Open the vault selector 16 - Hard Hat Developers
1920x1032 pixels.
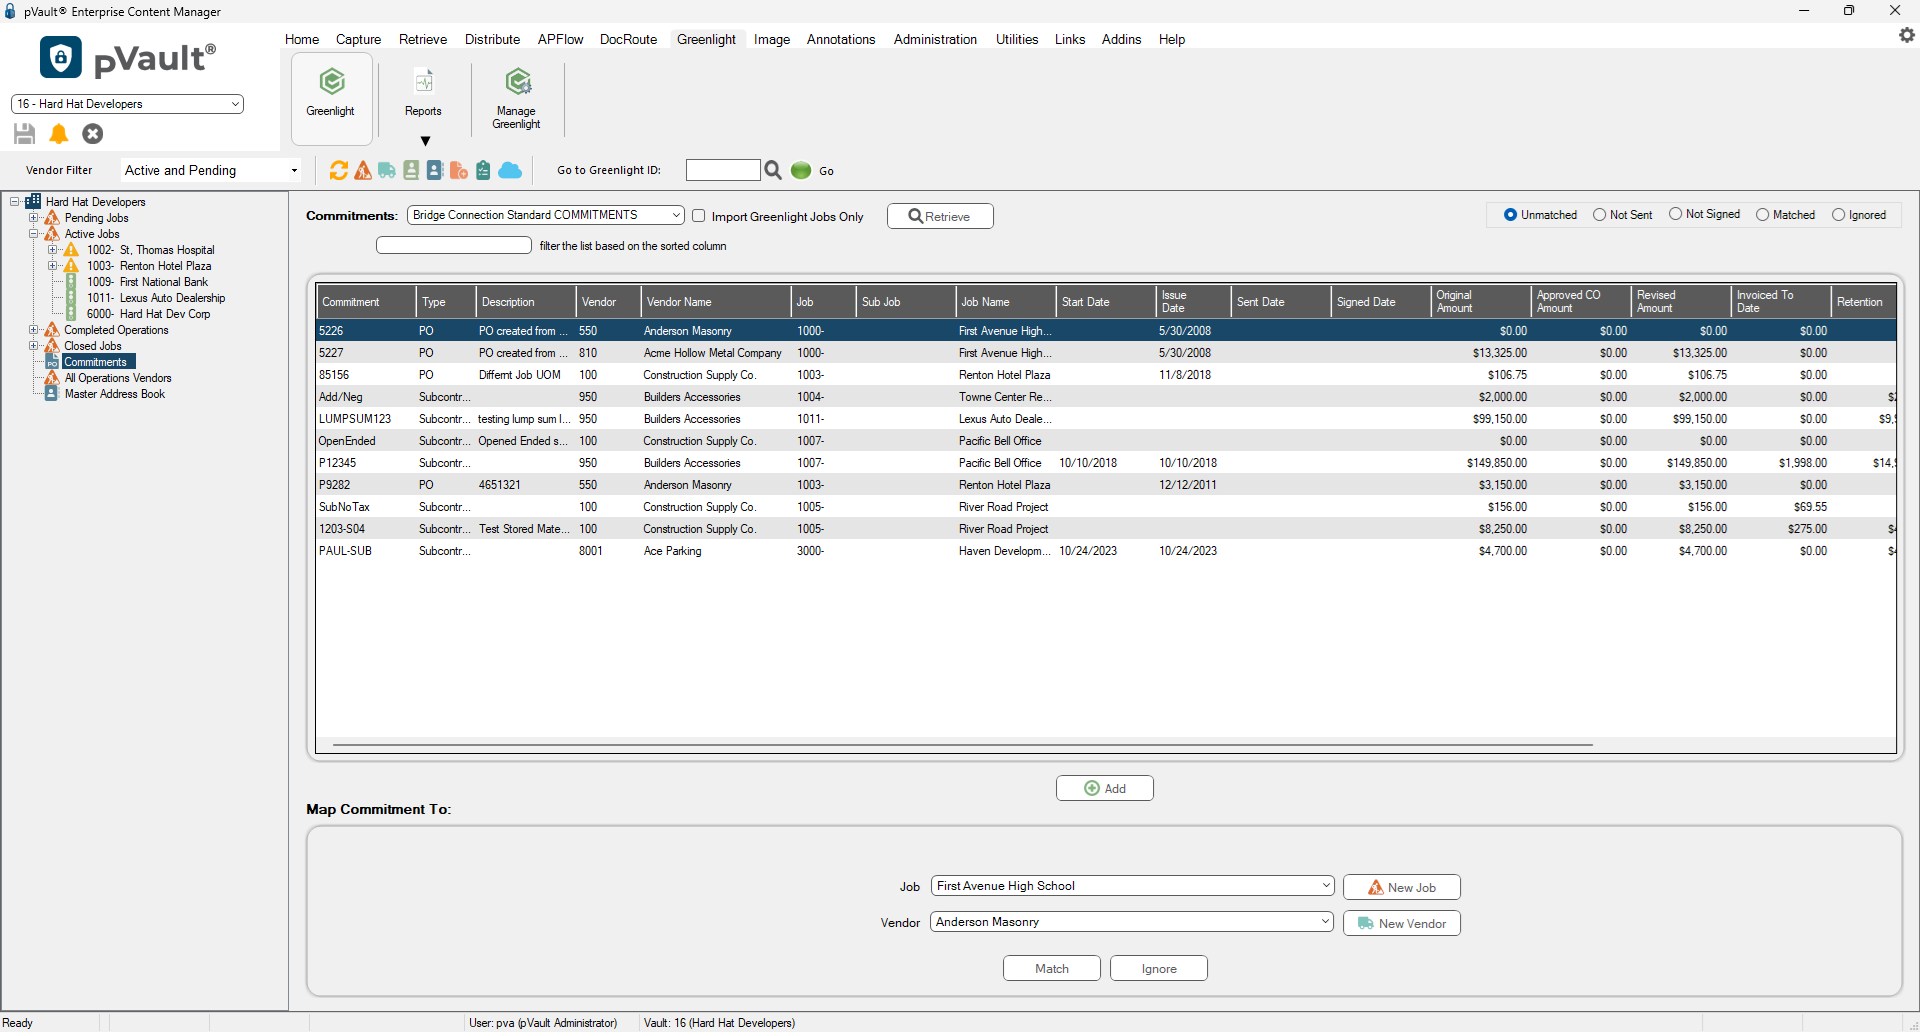(127, 104)
